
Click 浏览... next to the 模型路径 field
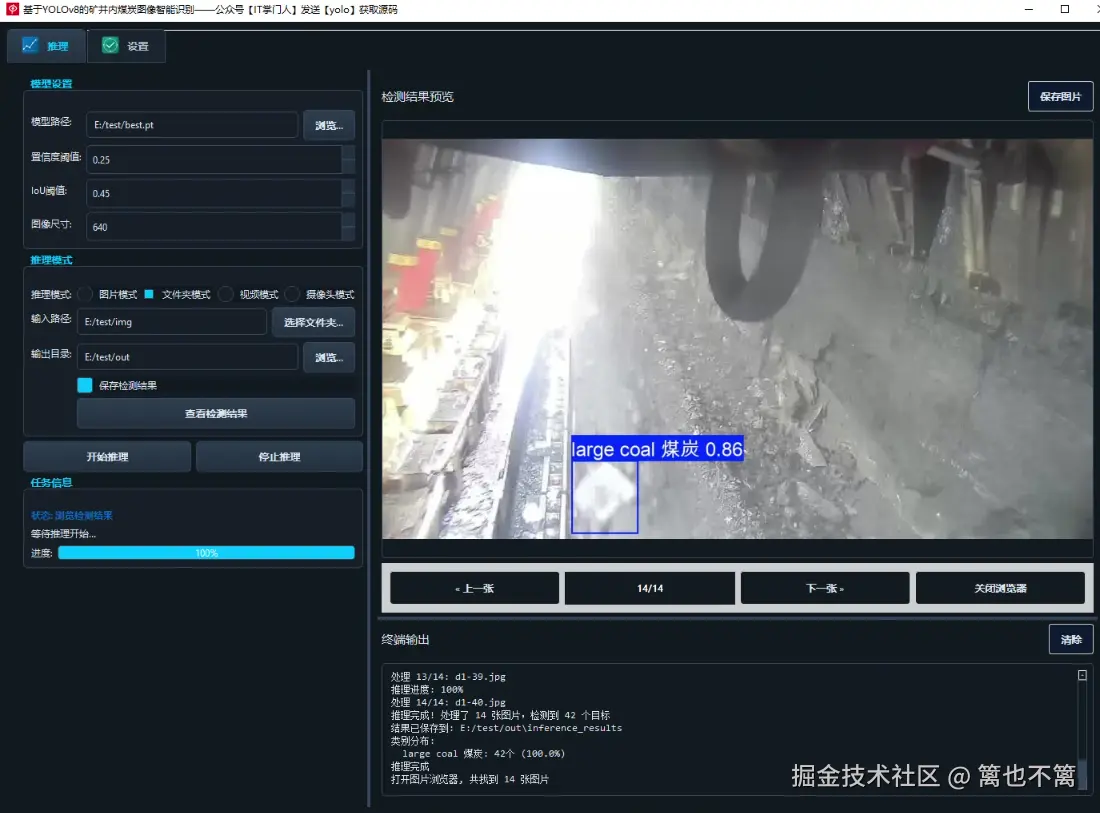pos(329,126)
